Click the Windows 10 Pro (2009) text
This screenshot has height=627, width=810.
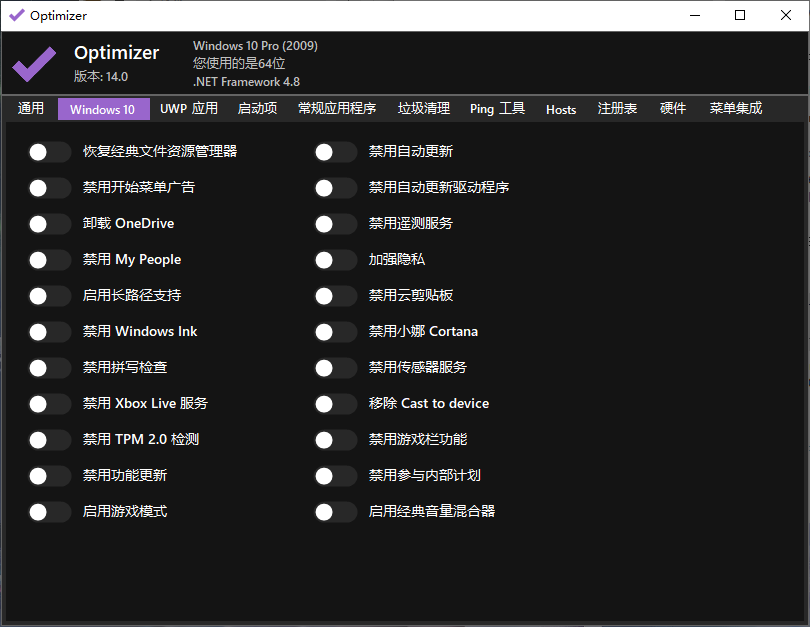(255, 46)
